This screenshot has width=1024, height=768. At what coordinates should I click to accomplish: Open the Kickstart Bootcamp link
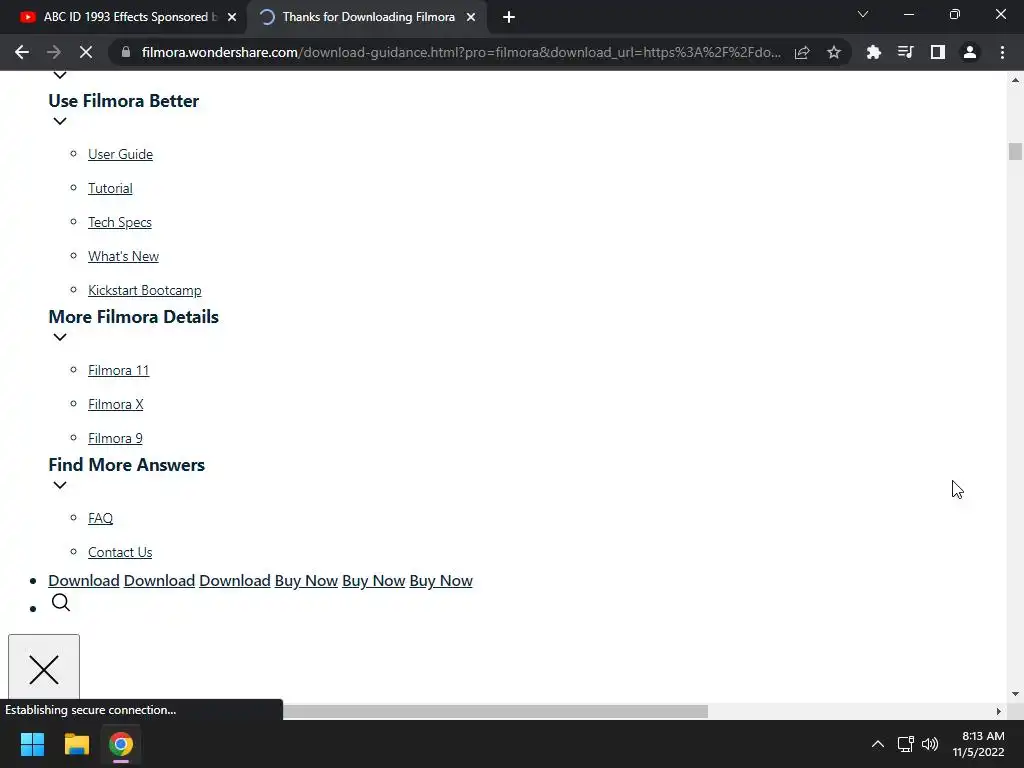[144, 290]
